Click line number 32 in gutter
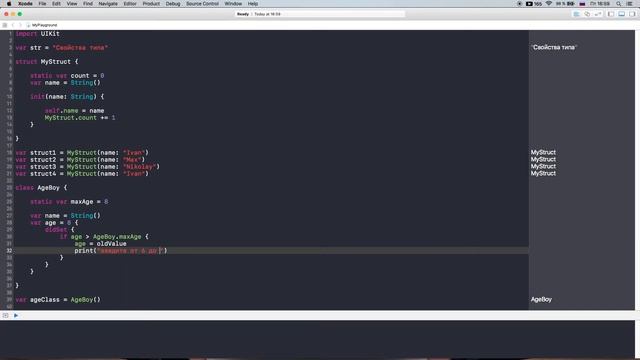This screenshot has height=360, width=640. [x=9, y=251]
